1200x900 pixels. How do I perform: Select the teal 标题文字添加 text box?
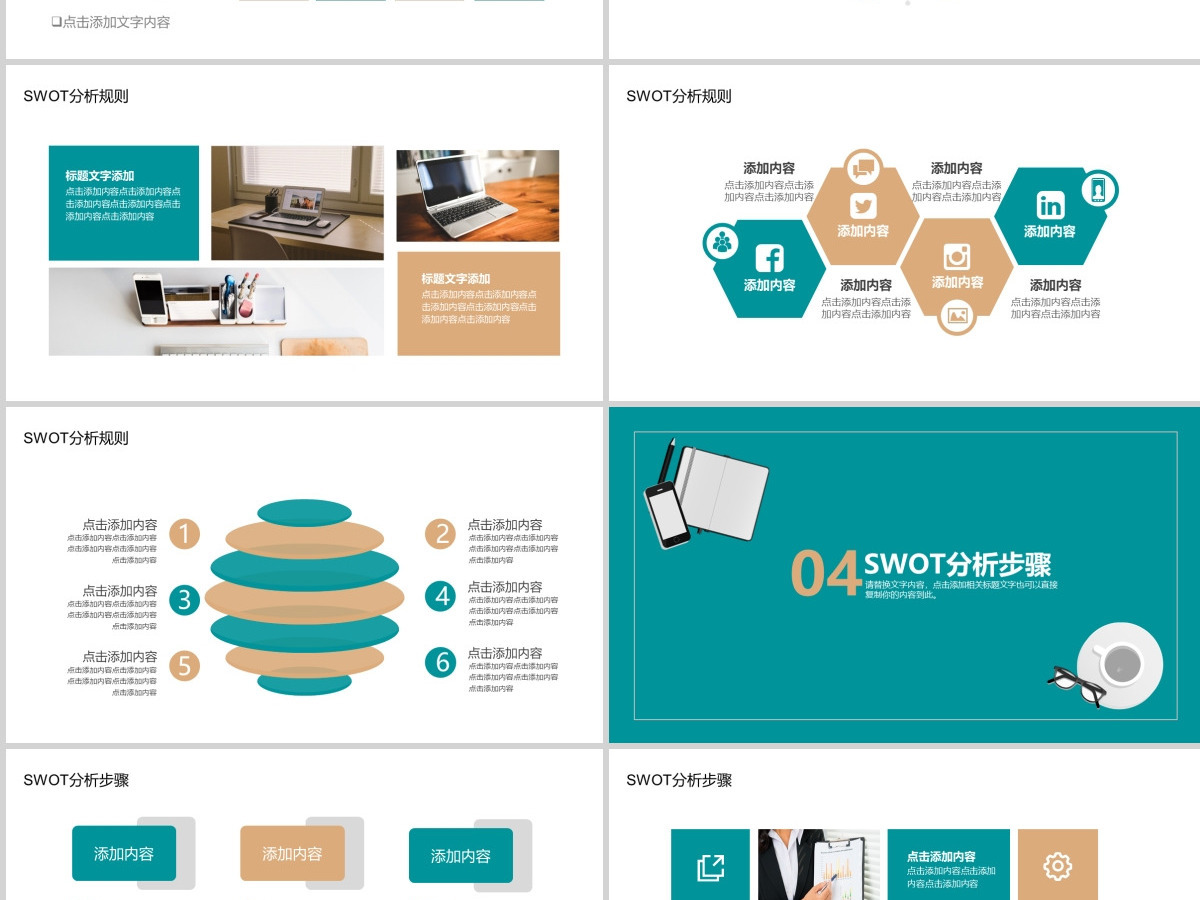pyautogui.click(x=124, y=203)
